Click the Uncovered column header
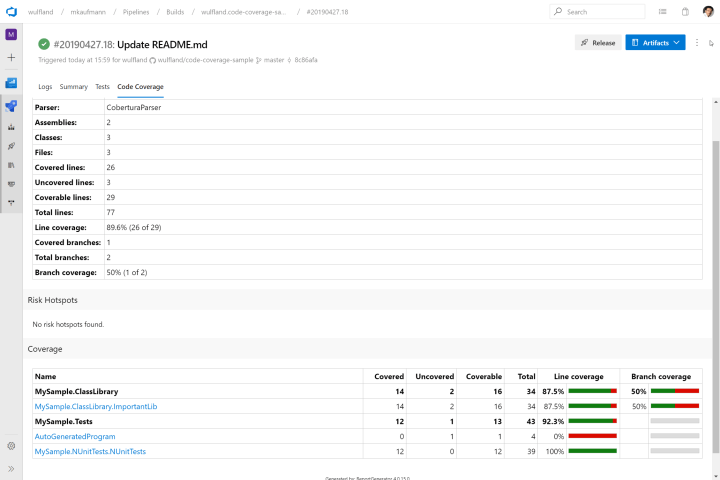Viewport: 720px width, 480px height. click(434, 377)
